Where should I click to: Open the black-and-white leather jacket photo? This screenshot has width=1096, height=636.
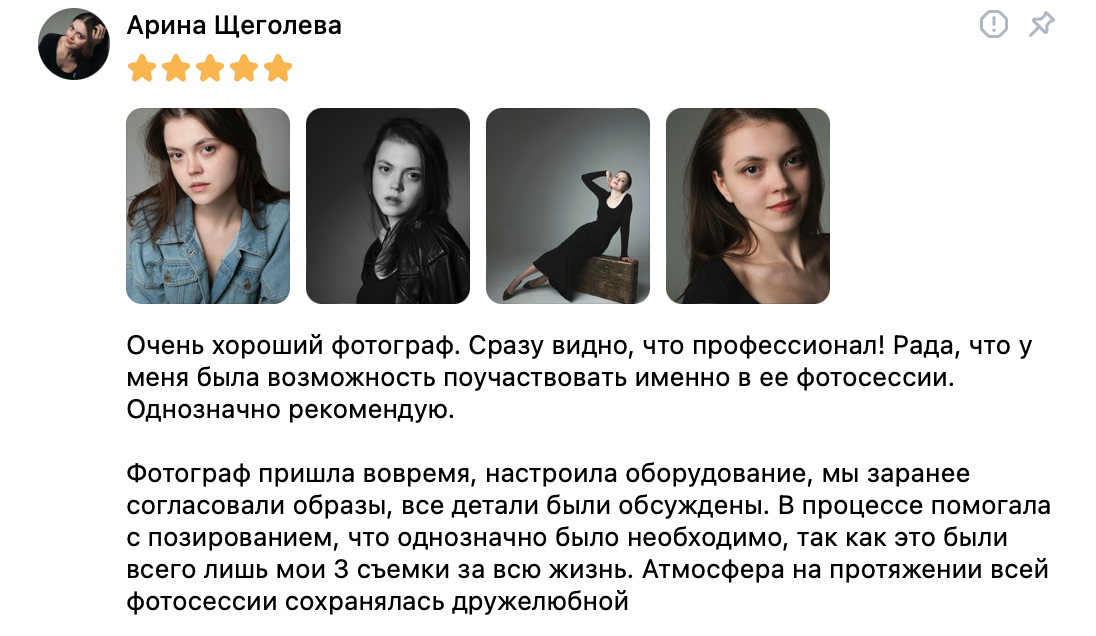(x=388, y=205)
